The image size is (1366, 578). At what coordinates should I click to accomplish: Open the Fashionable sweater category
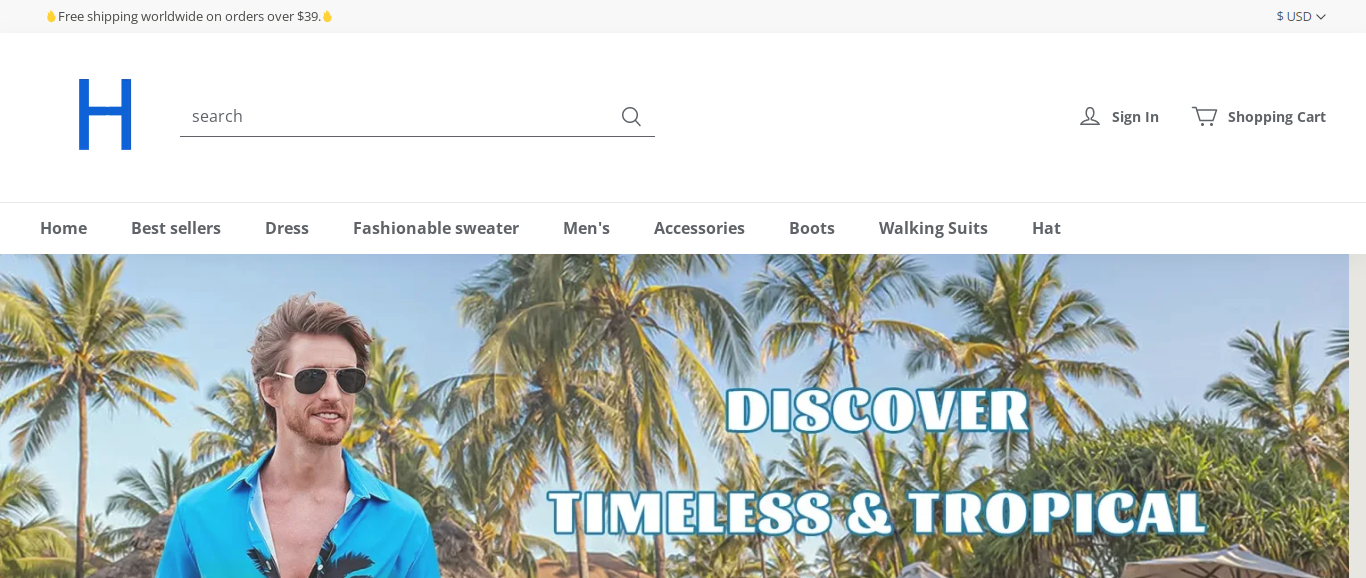[436, 228]
